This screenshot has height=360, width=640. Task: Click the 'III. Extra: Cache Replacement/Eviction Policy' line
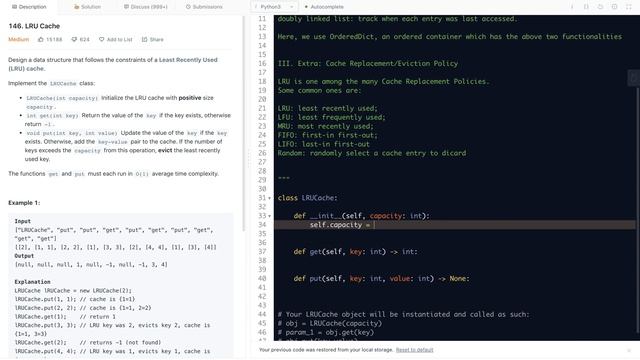pyautogui.click(x=368, y=64)
